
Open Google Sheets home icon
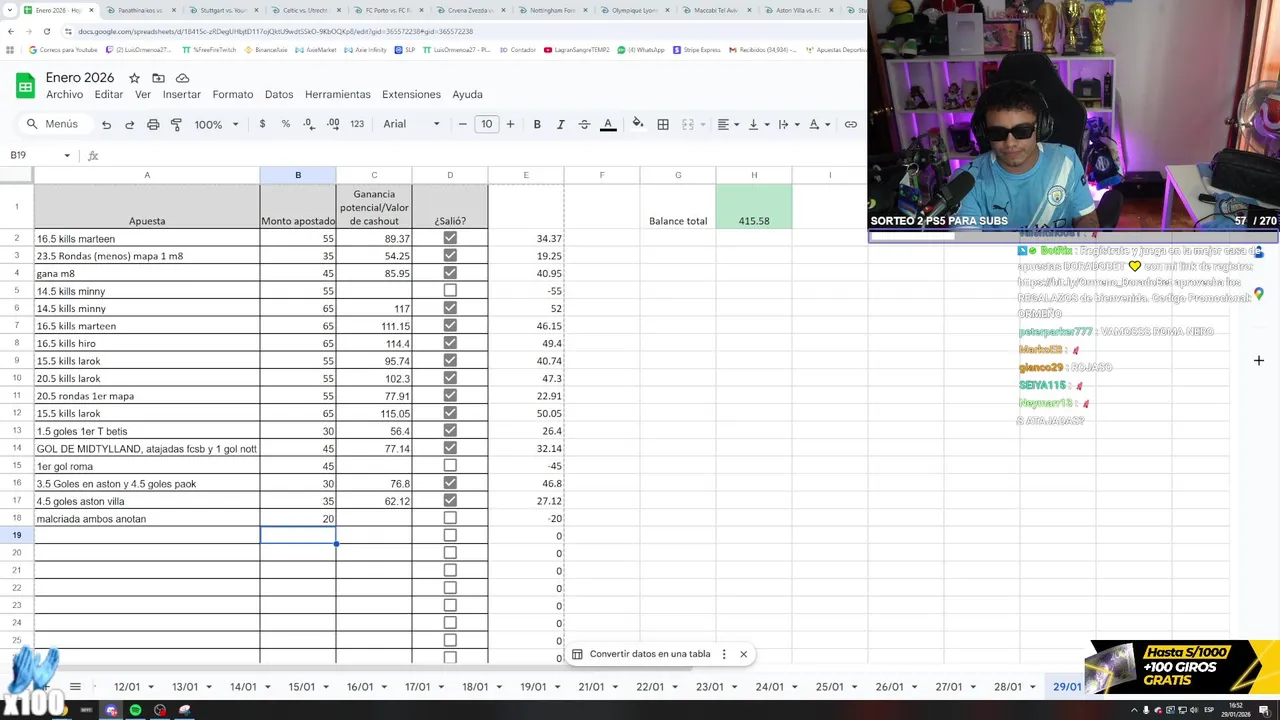[25, 85]
